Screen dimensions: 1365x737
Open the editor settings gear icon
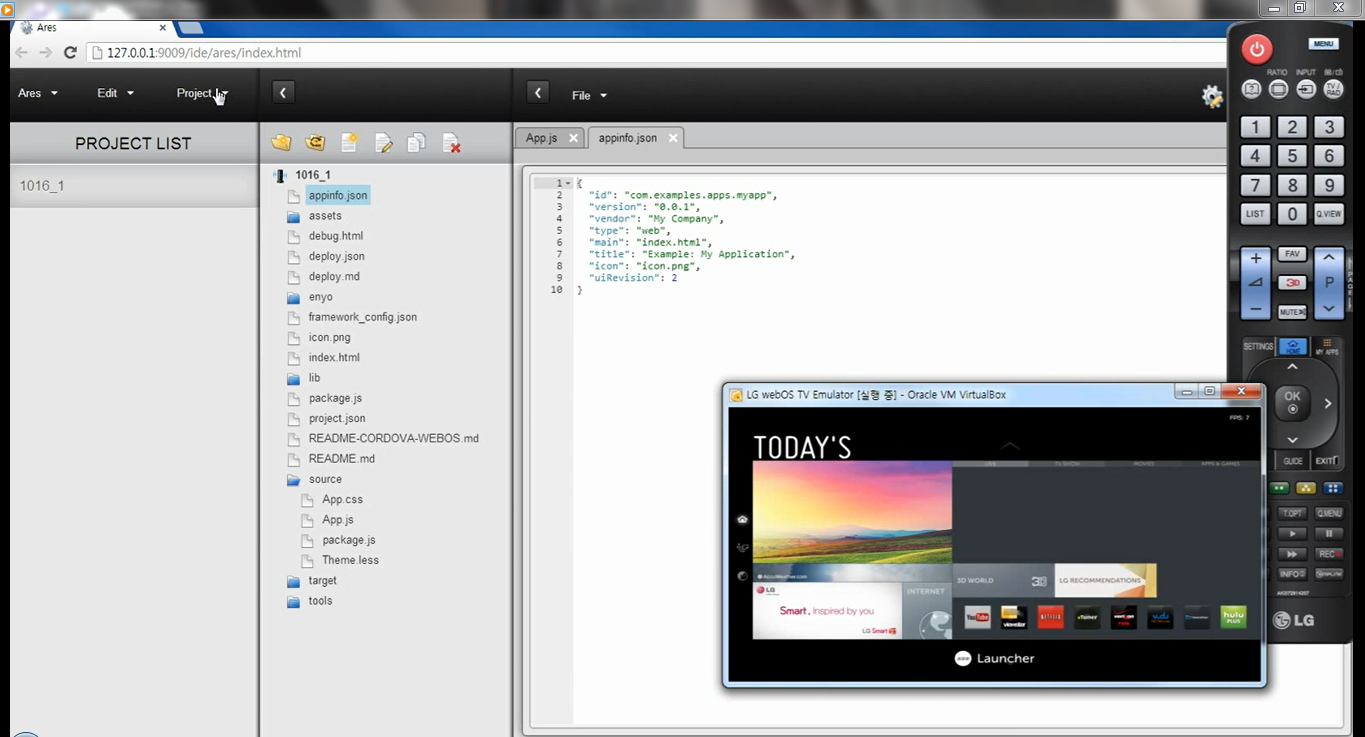(x=1212, y=96)
